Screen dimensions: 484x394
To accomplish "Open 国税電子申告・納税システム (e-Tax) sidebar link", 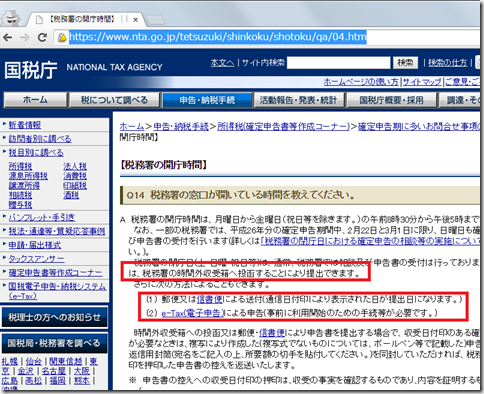I will tap(57, 291).
